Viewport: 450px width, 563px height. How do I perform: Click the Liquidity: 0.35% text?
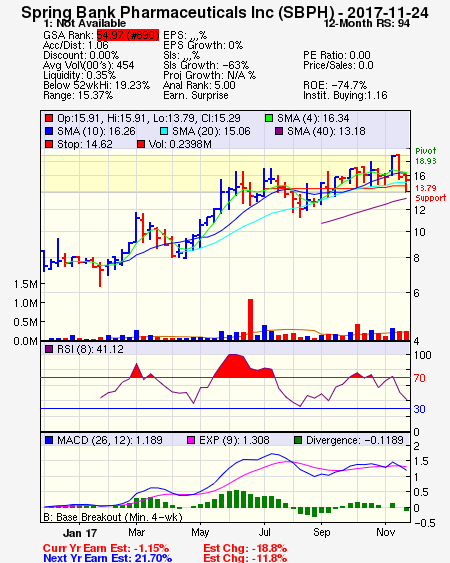click(x=79, y=75)
